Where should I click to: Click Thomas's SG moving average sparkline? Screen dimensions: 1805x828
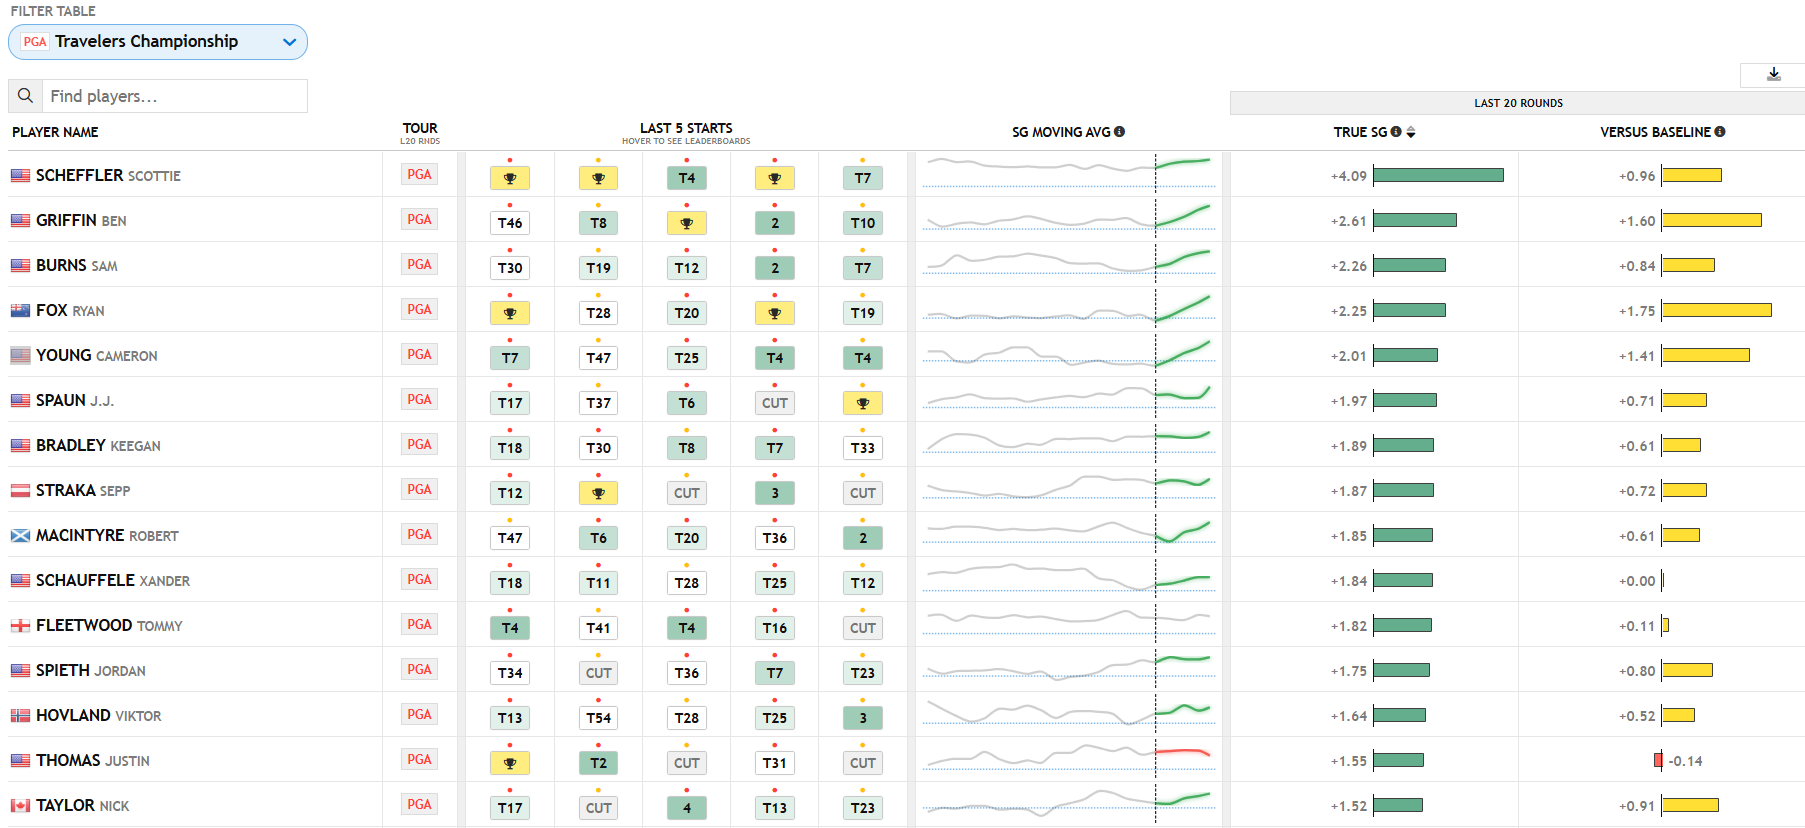[x=1068, y=758]
